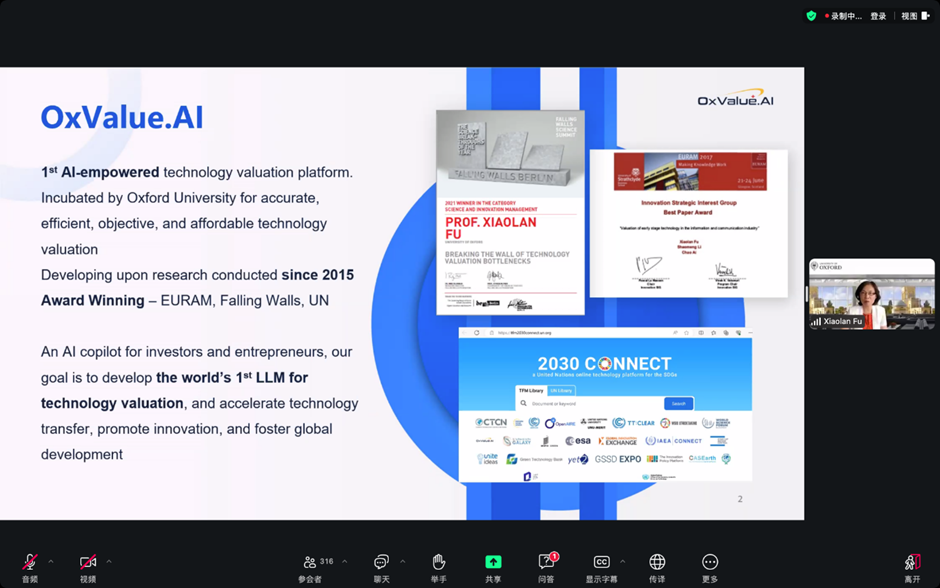Raise your hand with 举手
Screen dimensions: 940x588
(x=439, y=567)
